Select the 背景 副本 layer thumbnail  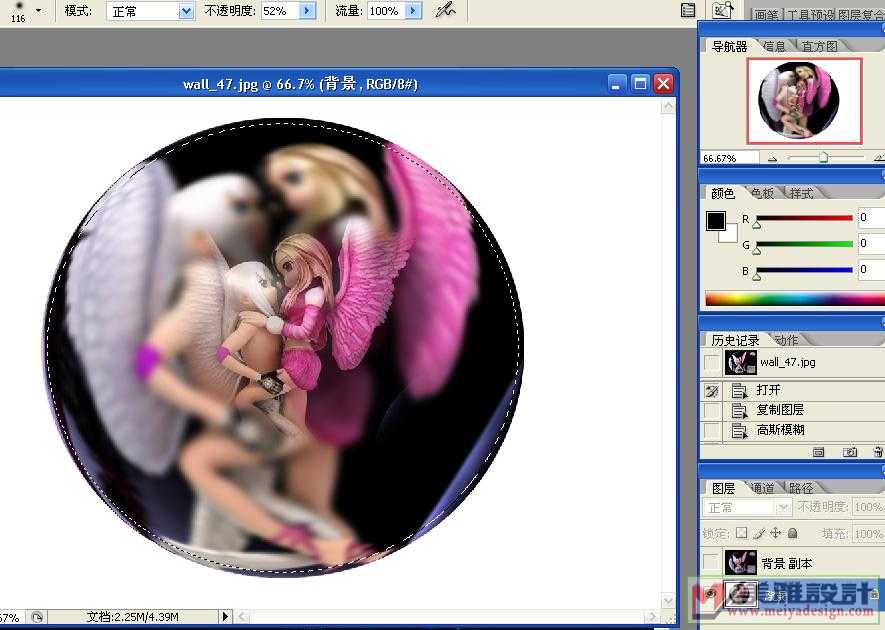pyautogui.click(x=741, y=563)
